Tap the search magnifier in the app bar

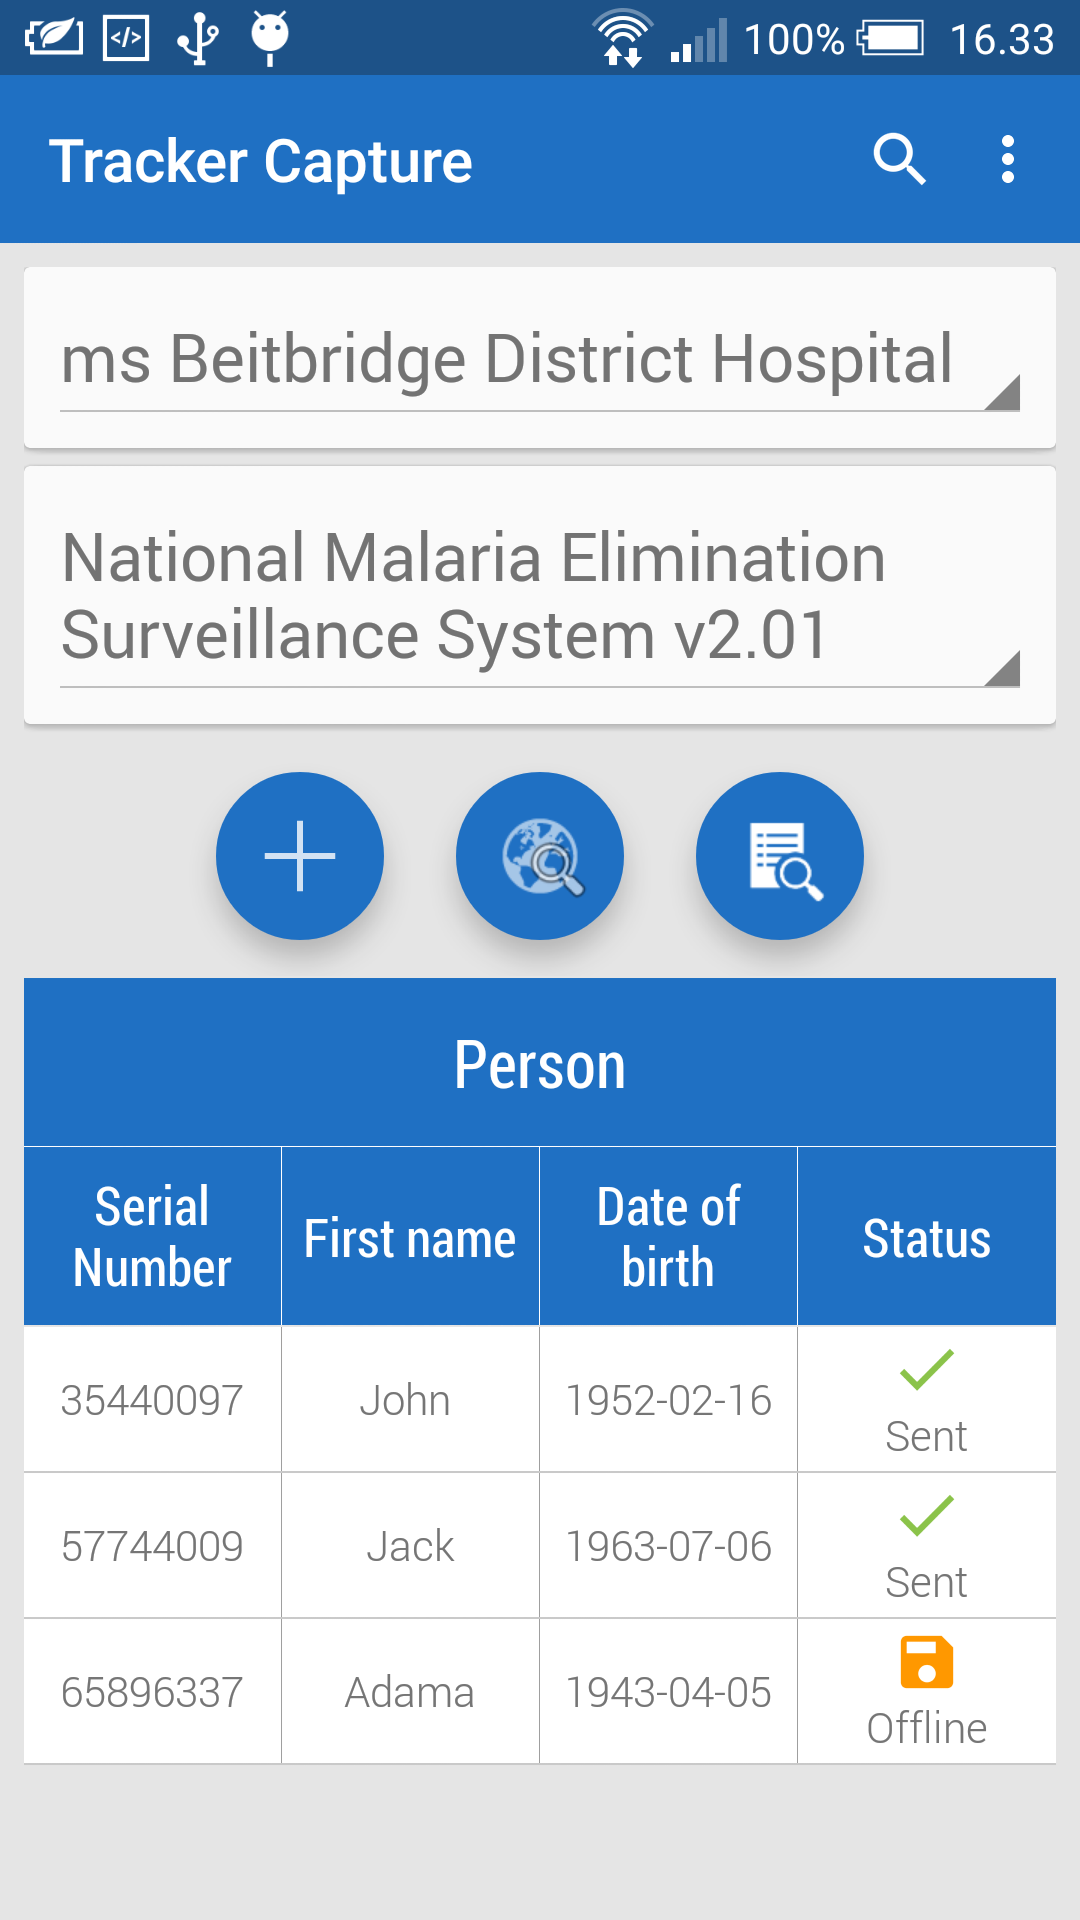click(x=899, y=160)
